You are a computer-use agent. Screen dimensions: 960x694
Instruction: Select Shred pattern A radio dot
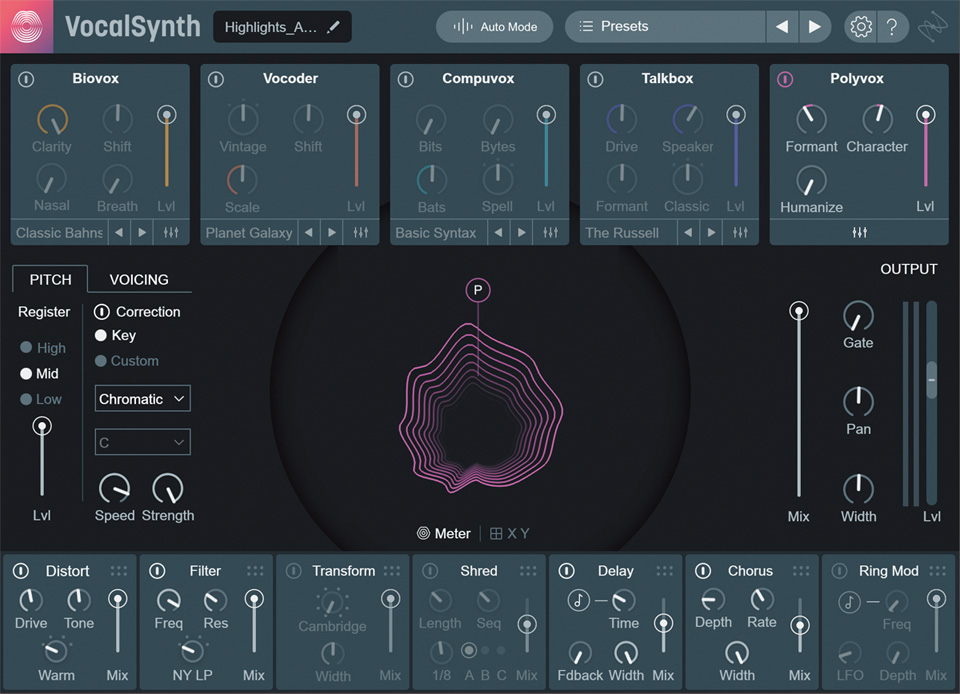pyautogui.click(x=469, y=650)
